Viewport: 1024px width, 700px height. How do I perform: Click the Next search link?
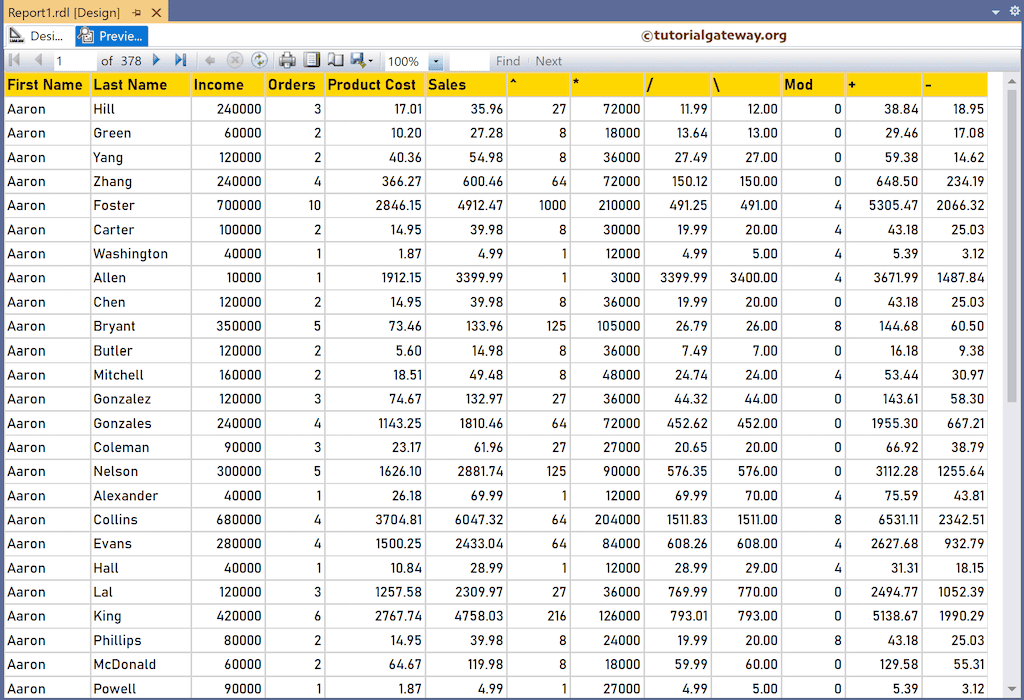pos(548,61)
